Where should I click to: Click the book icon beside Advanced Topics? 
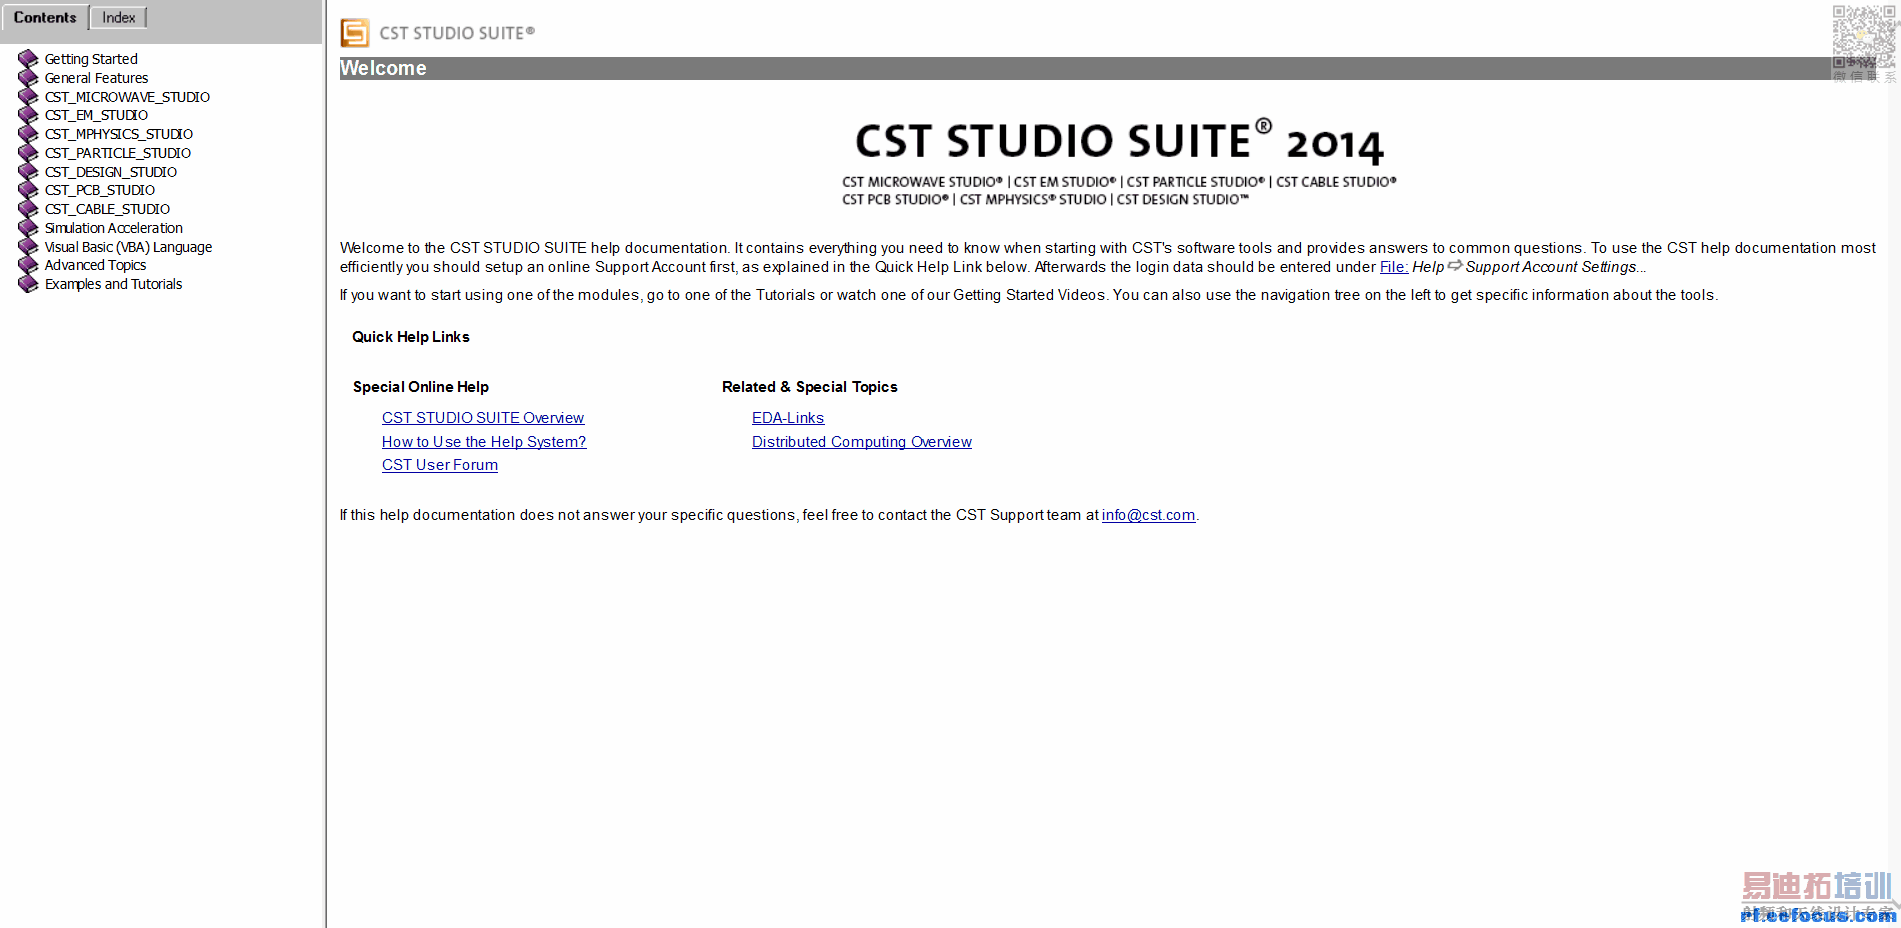(28, 265)
